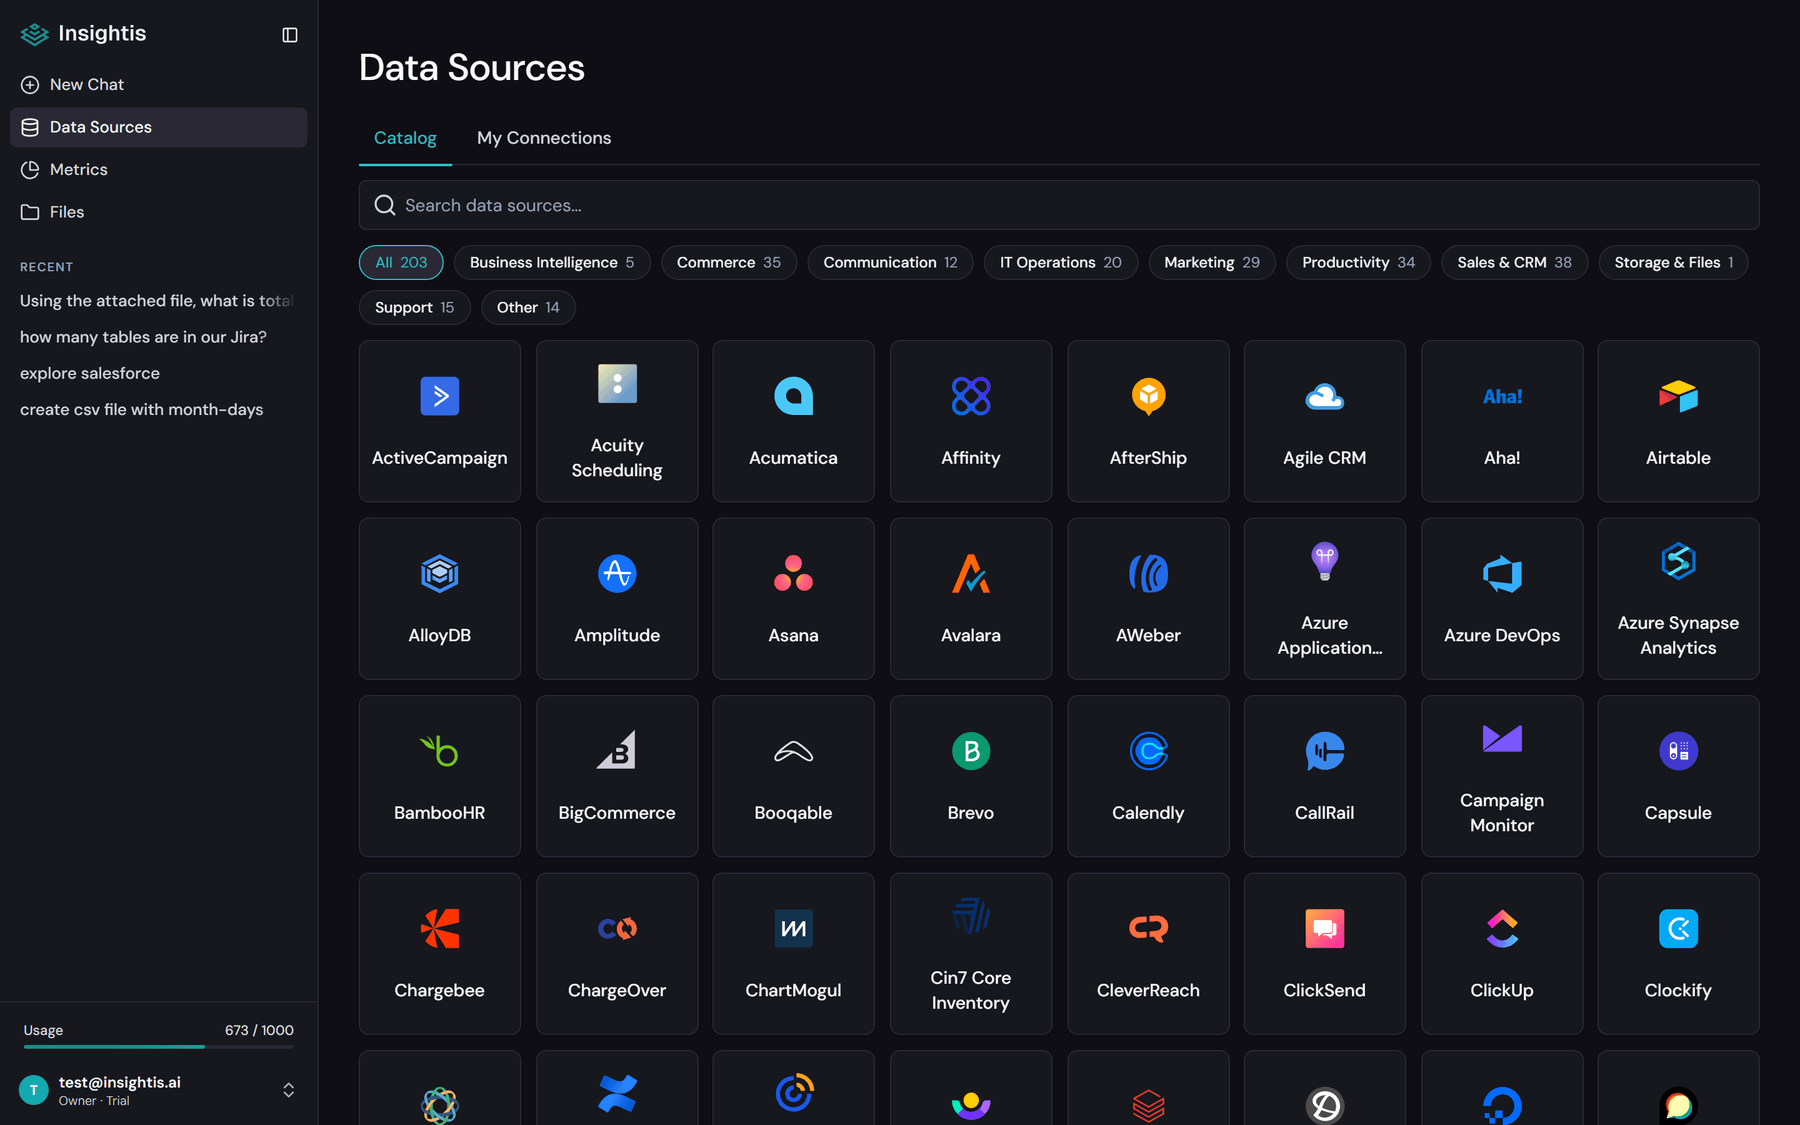
Task: Select the AfterShip icon
Action: click(1148, 396)
